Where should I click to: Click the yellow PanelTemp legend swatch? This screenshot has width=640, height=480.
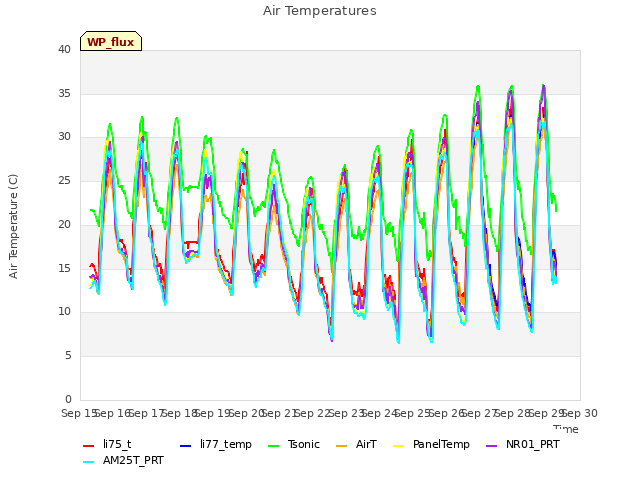click(x=398, y=446)
